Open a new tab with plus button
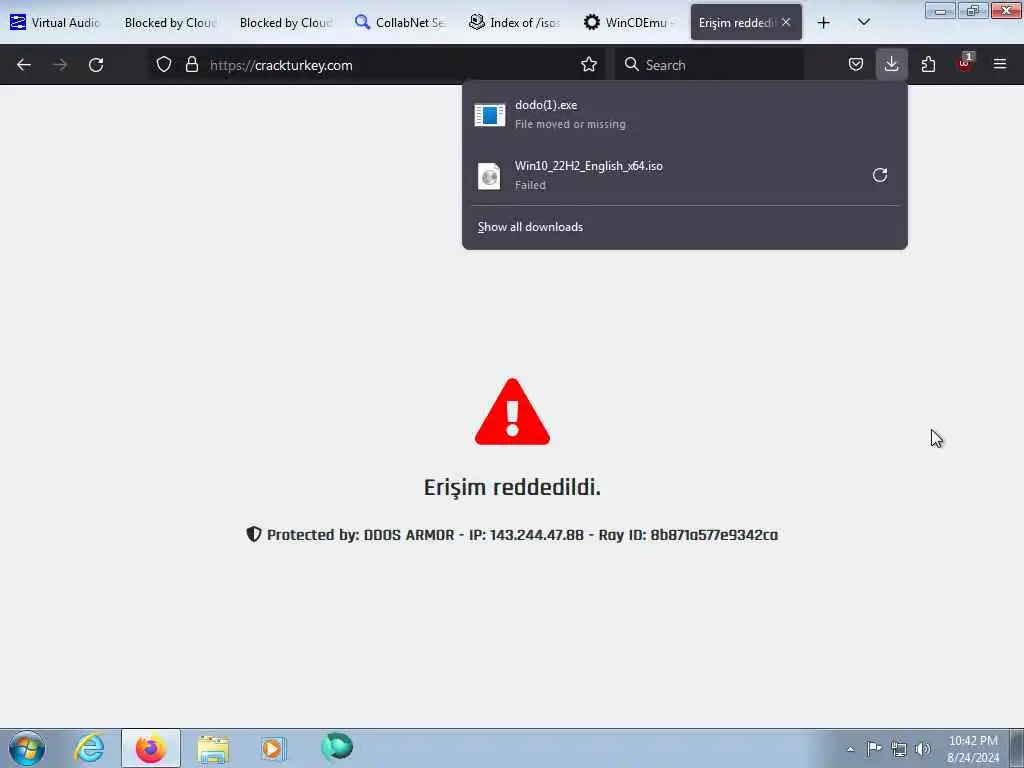1024x768 pixels. [824, 22]
